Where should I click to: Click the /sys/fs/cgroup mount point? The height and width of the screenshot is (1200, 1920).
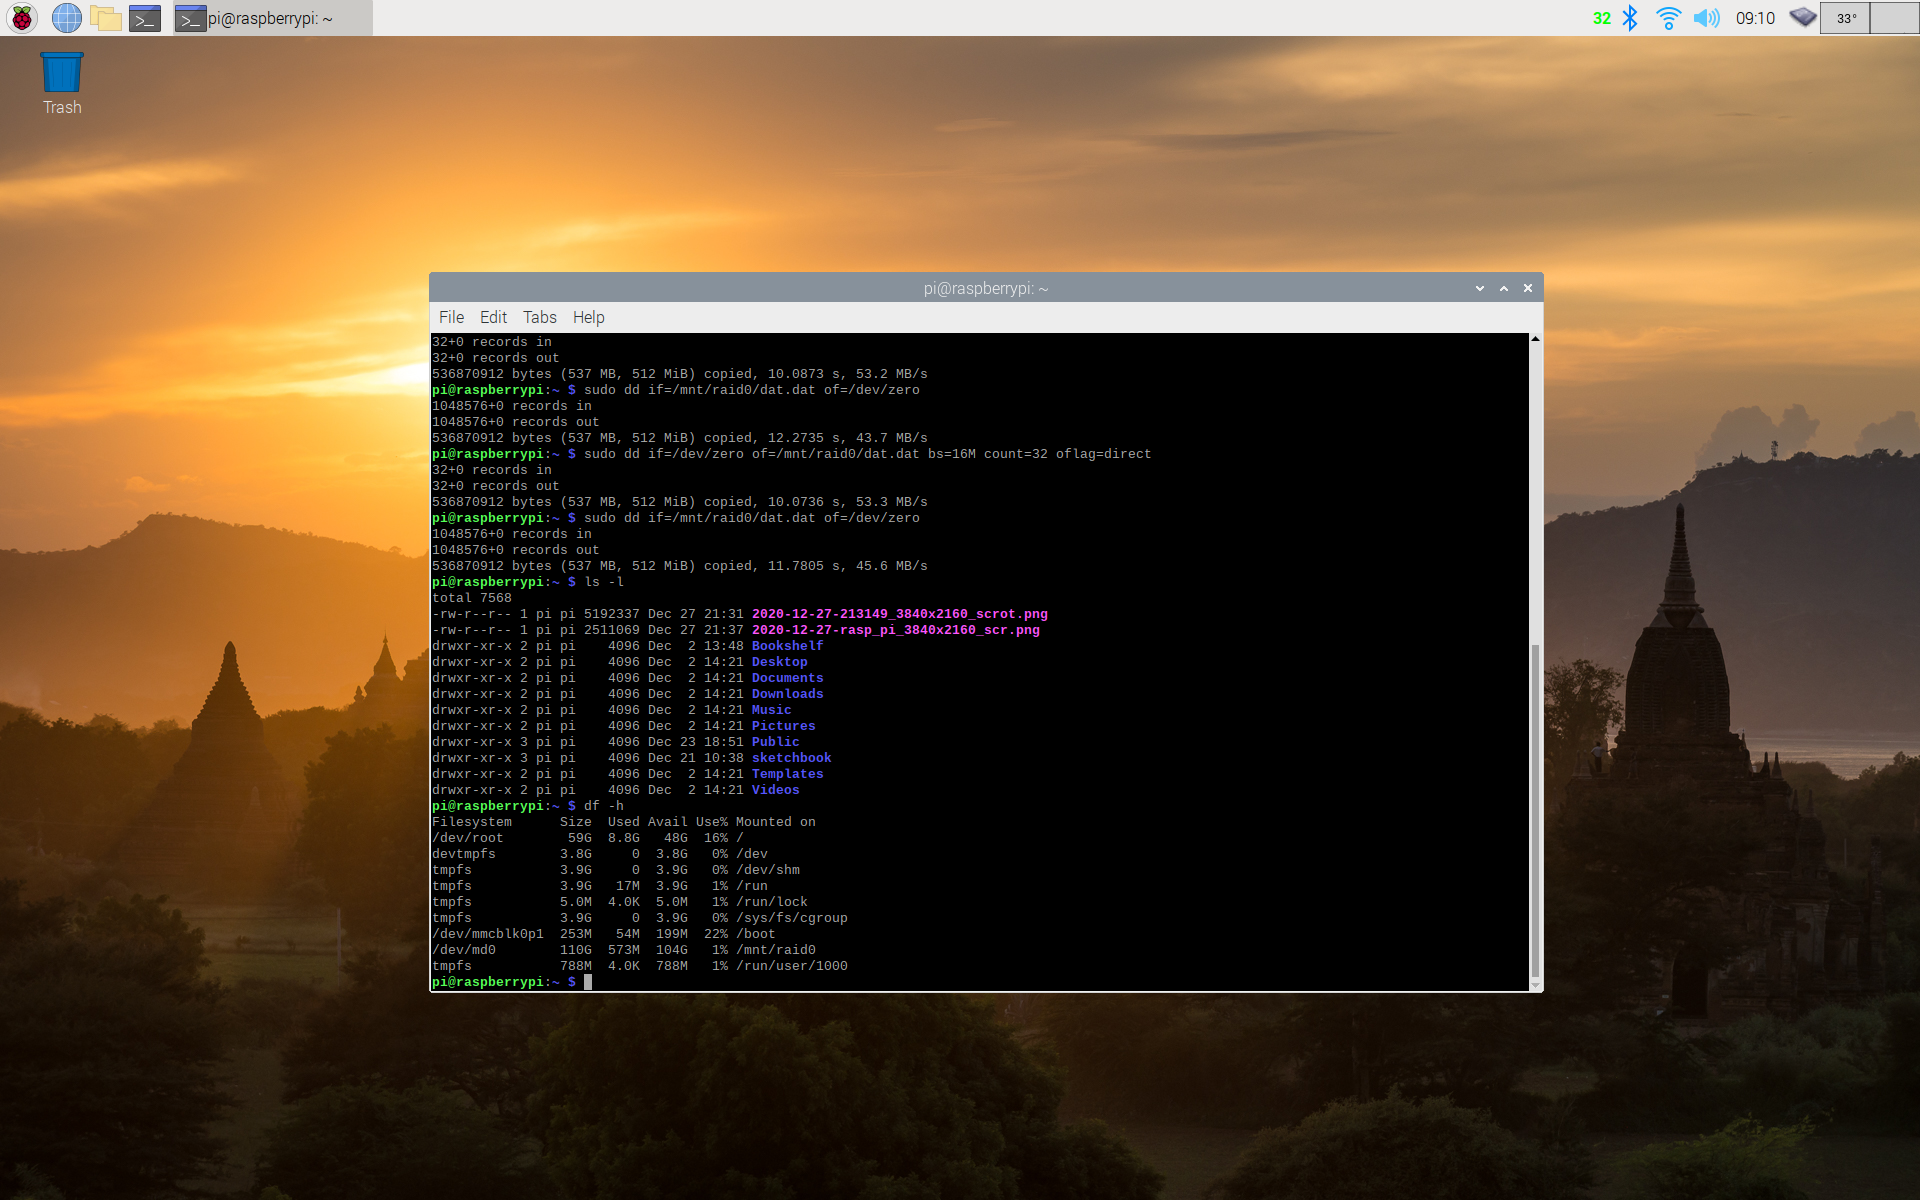(792, 918)
